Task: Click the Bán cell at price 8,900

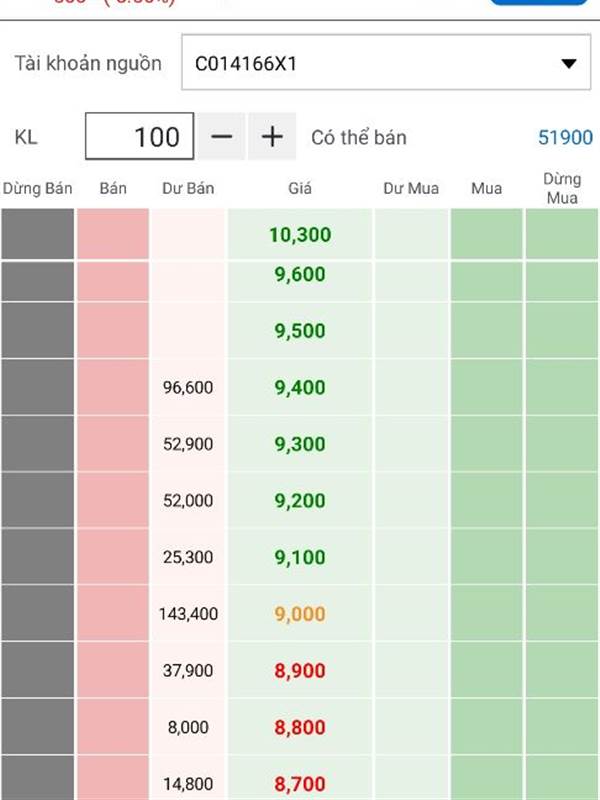Action: pyautogui.click(x=113, y=670)
